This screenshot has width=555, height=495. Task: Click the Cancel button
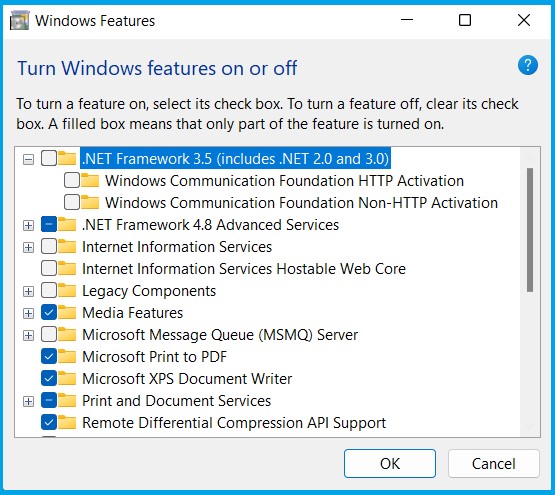click(x=493, y=463)
